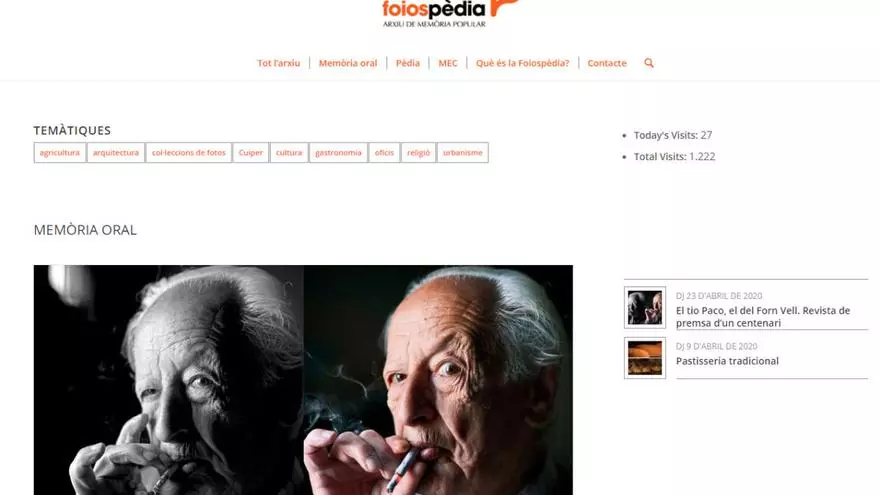Viewport: 880px width, 495px height.
Task: Navigate to the Contacte page
Action: click(x=607, y=63)
